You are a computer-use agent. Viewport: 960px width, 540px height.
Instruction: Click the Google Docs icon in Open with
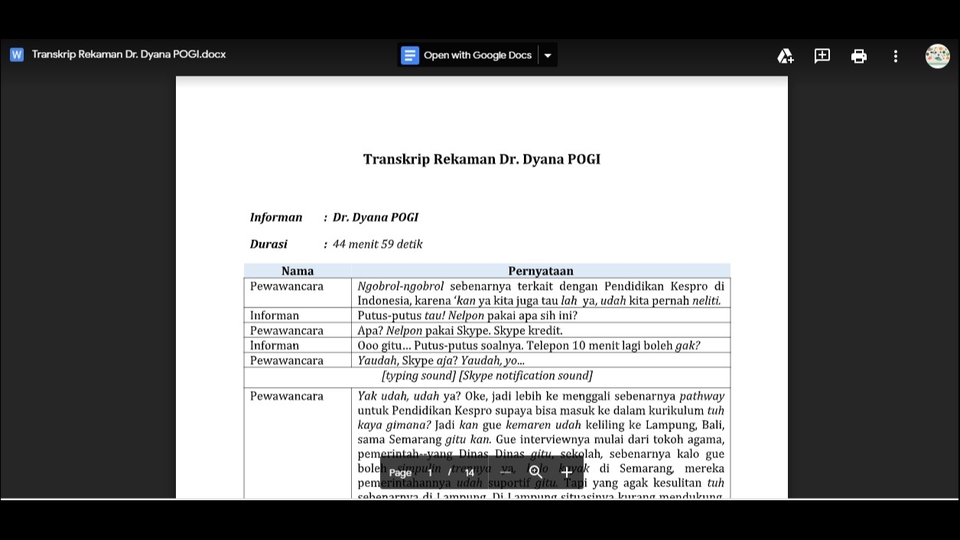click(410, 56)
